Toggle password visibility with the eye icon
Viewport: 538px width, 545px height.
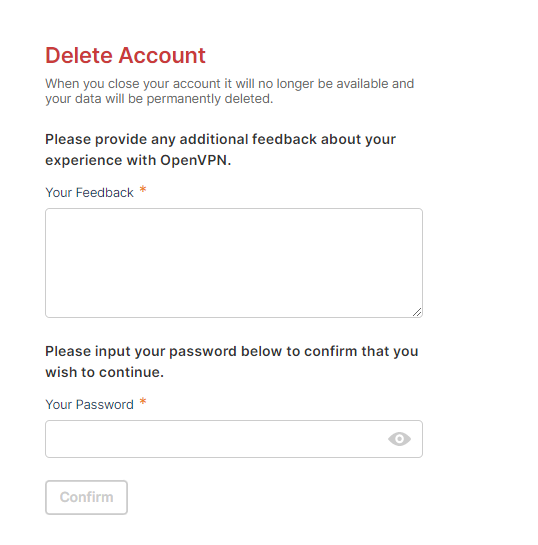[399, 439]
